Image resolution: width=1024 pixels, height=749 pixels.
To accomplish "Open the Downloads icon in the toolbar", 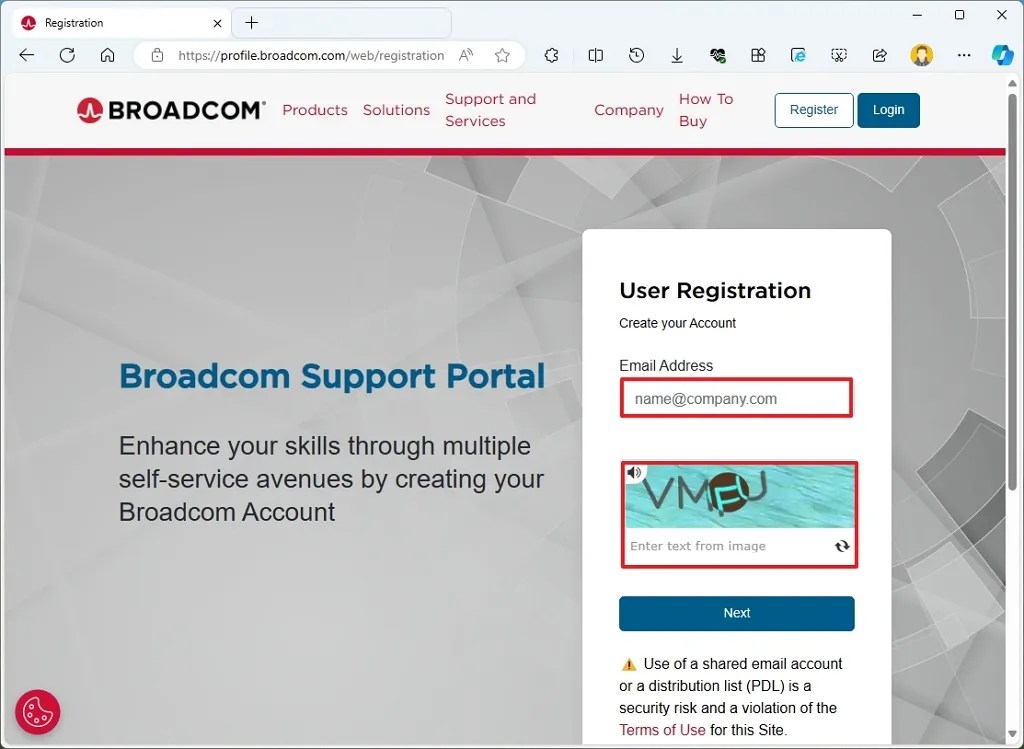I will [677, 55].
